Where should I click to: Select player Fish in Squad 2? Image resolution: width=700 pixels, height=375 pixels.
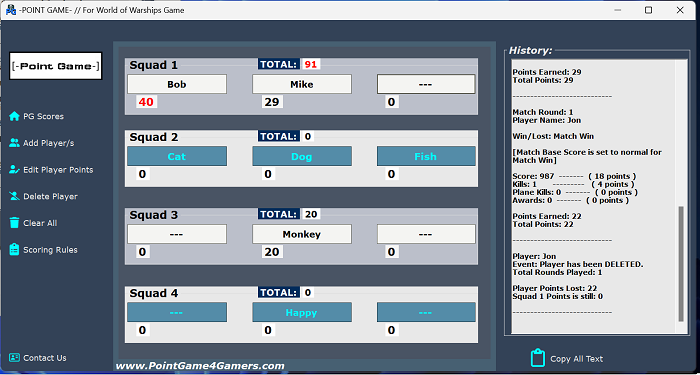(426, 156)
